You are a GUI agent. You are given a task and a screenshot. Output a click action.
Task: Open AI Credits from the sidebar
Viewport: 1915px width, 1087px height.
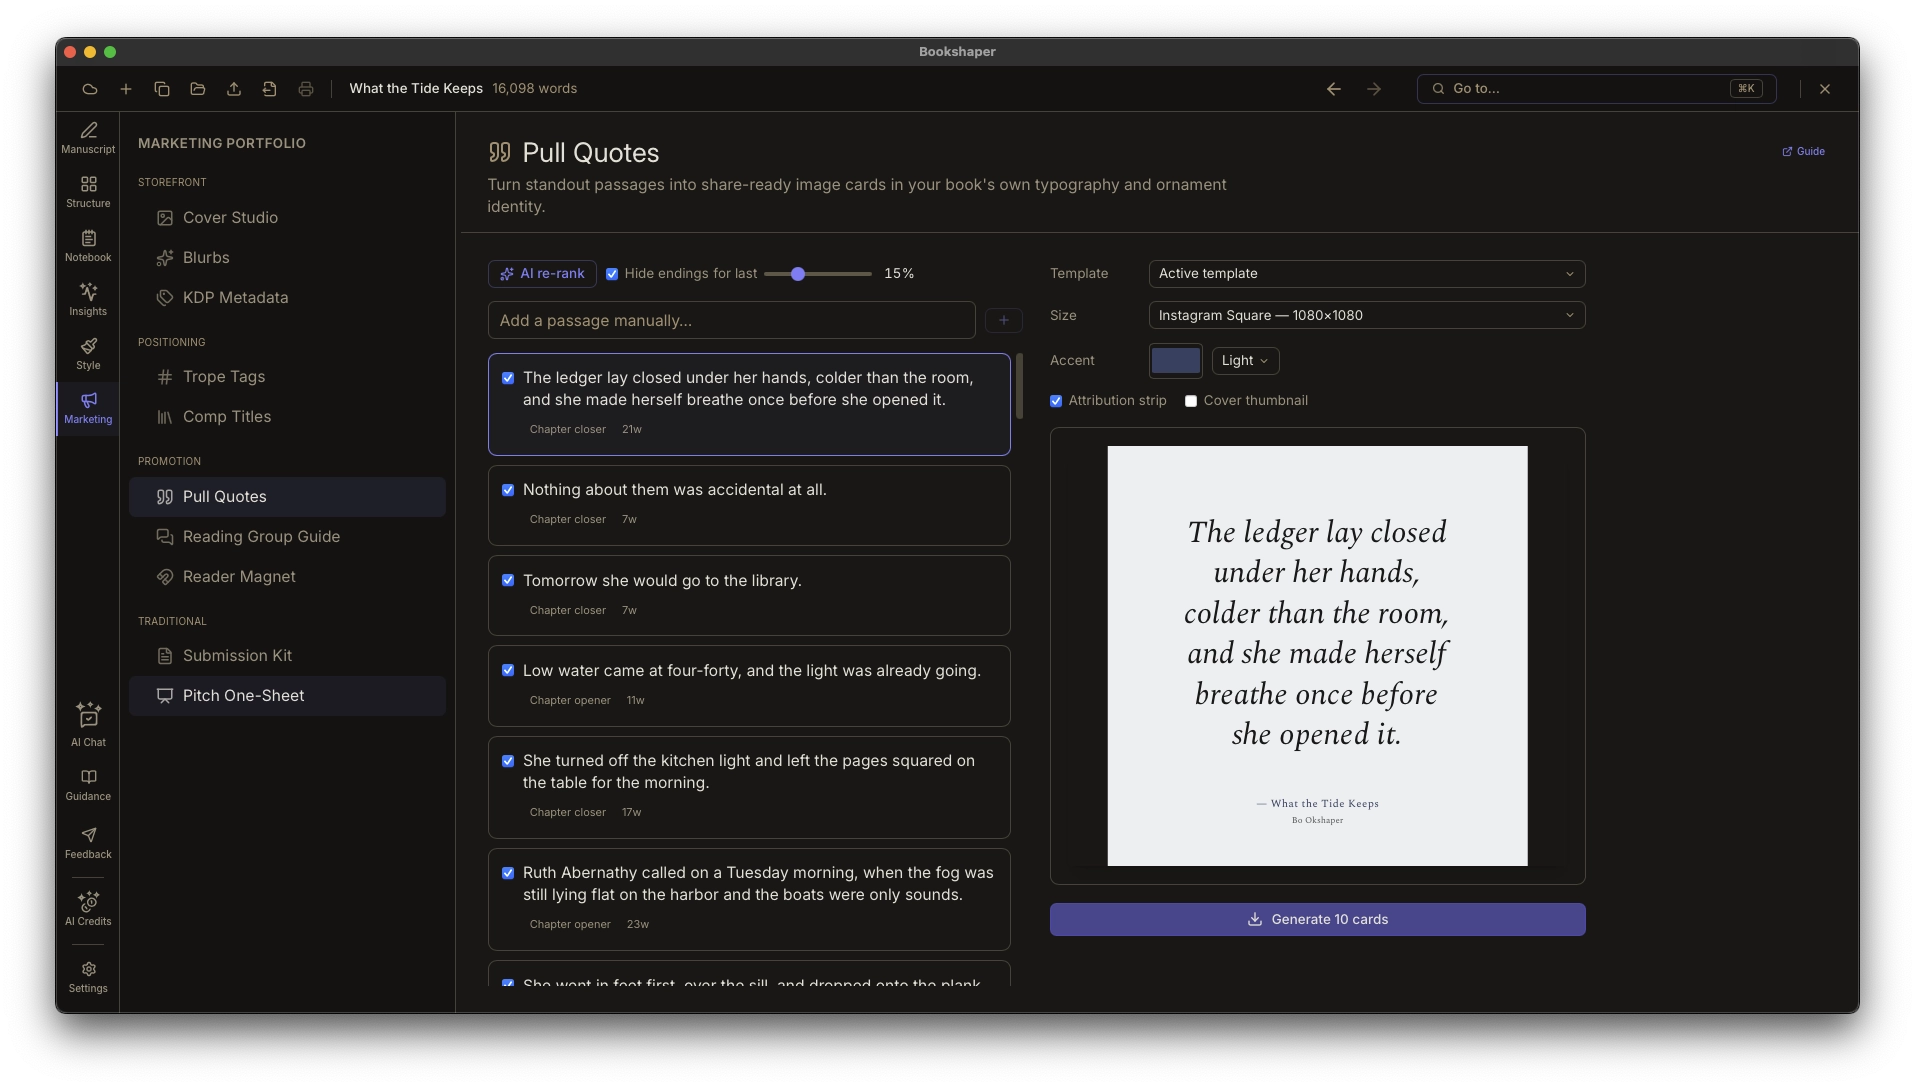88,909
